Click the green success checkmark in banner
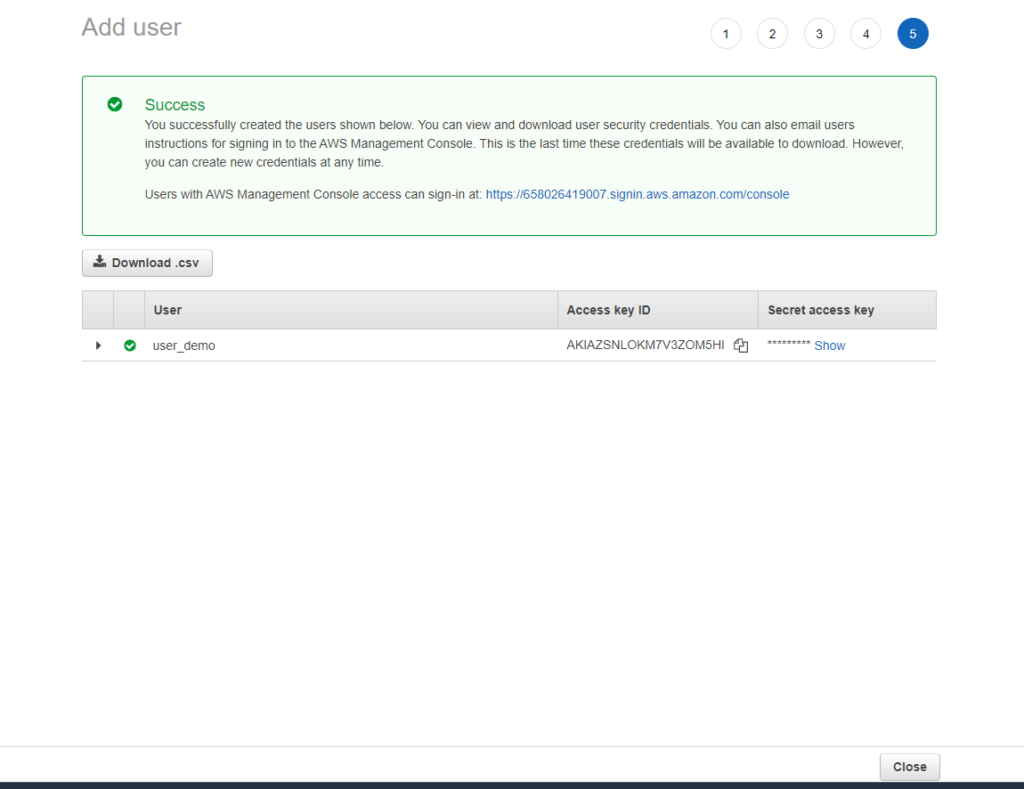Screen dimensions: 1024x789 click(x=115, y=104)
